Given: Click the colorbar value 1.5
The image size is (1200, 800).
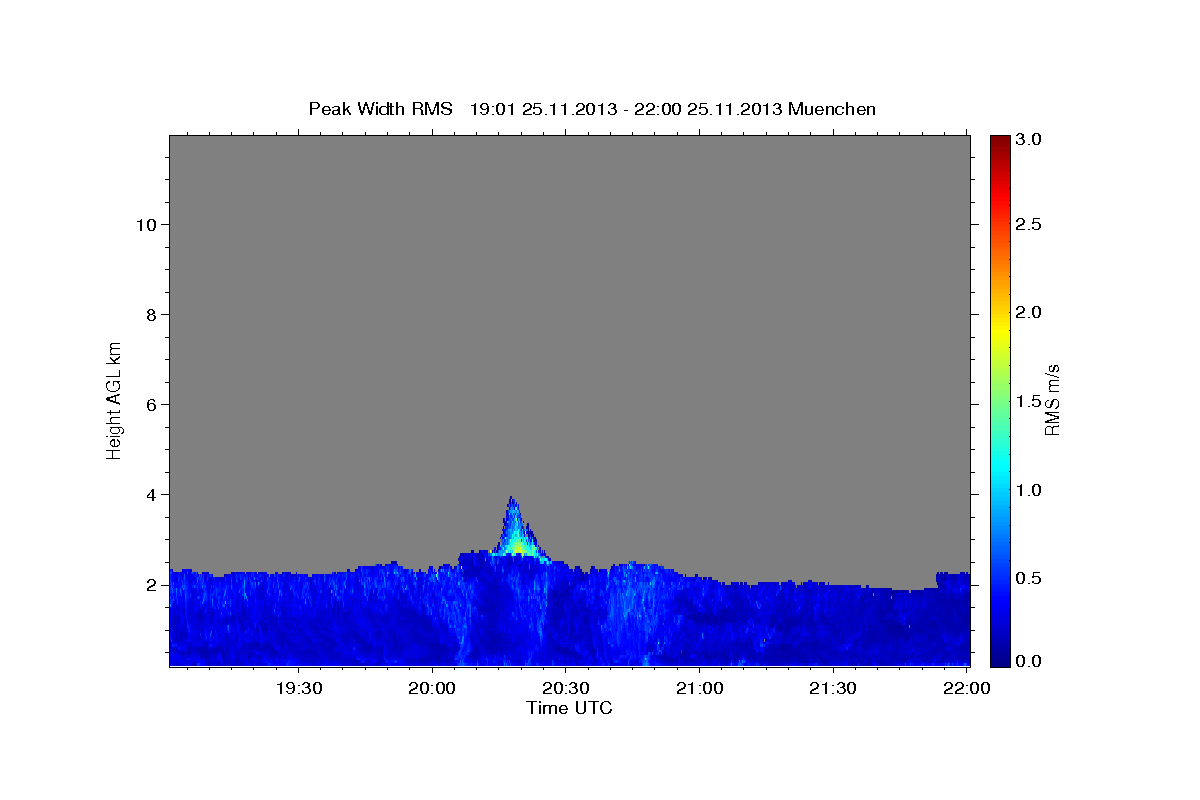Looking at the screenshot, I should [x=1029, y=402].
